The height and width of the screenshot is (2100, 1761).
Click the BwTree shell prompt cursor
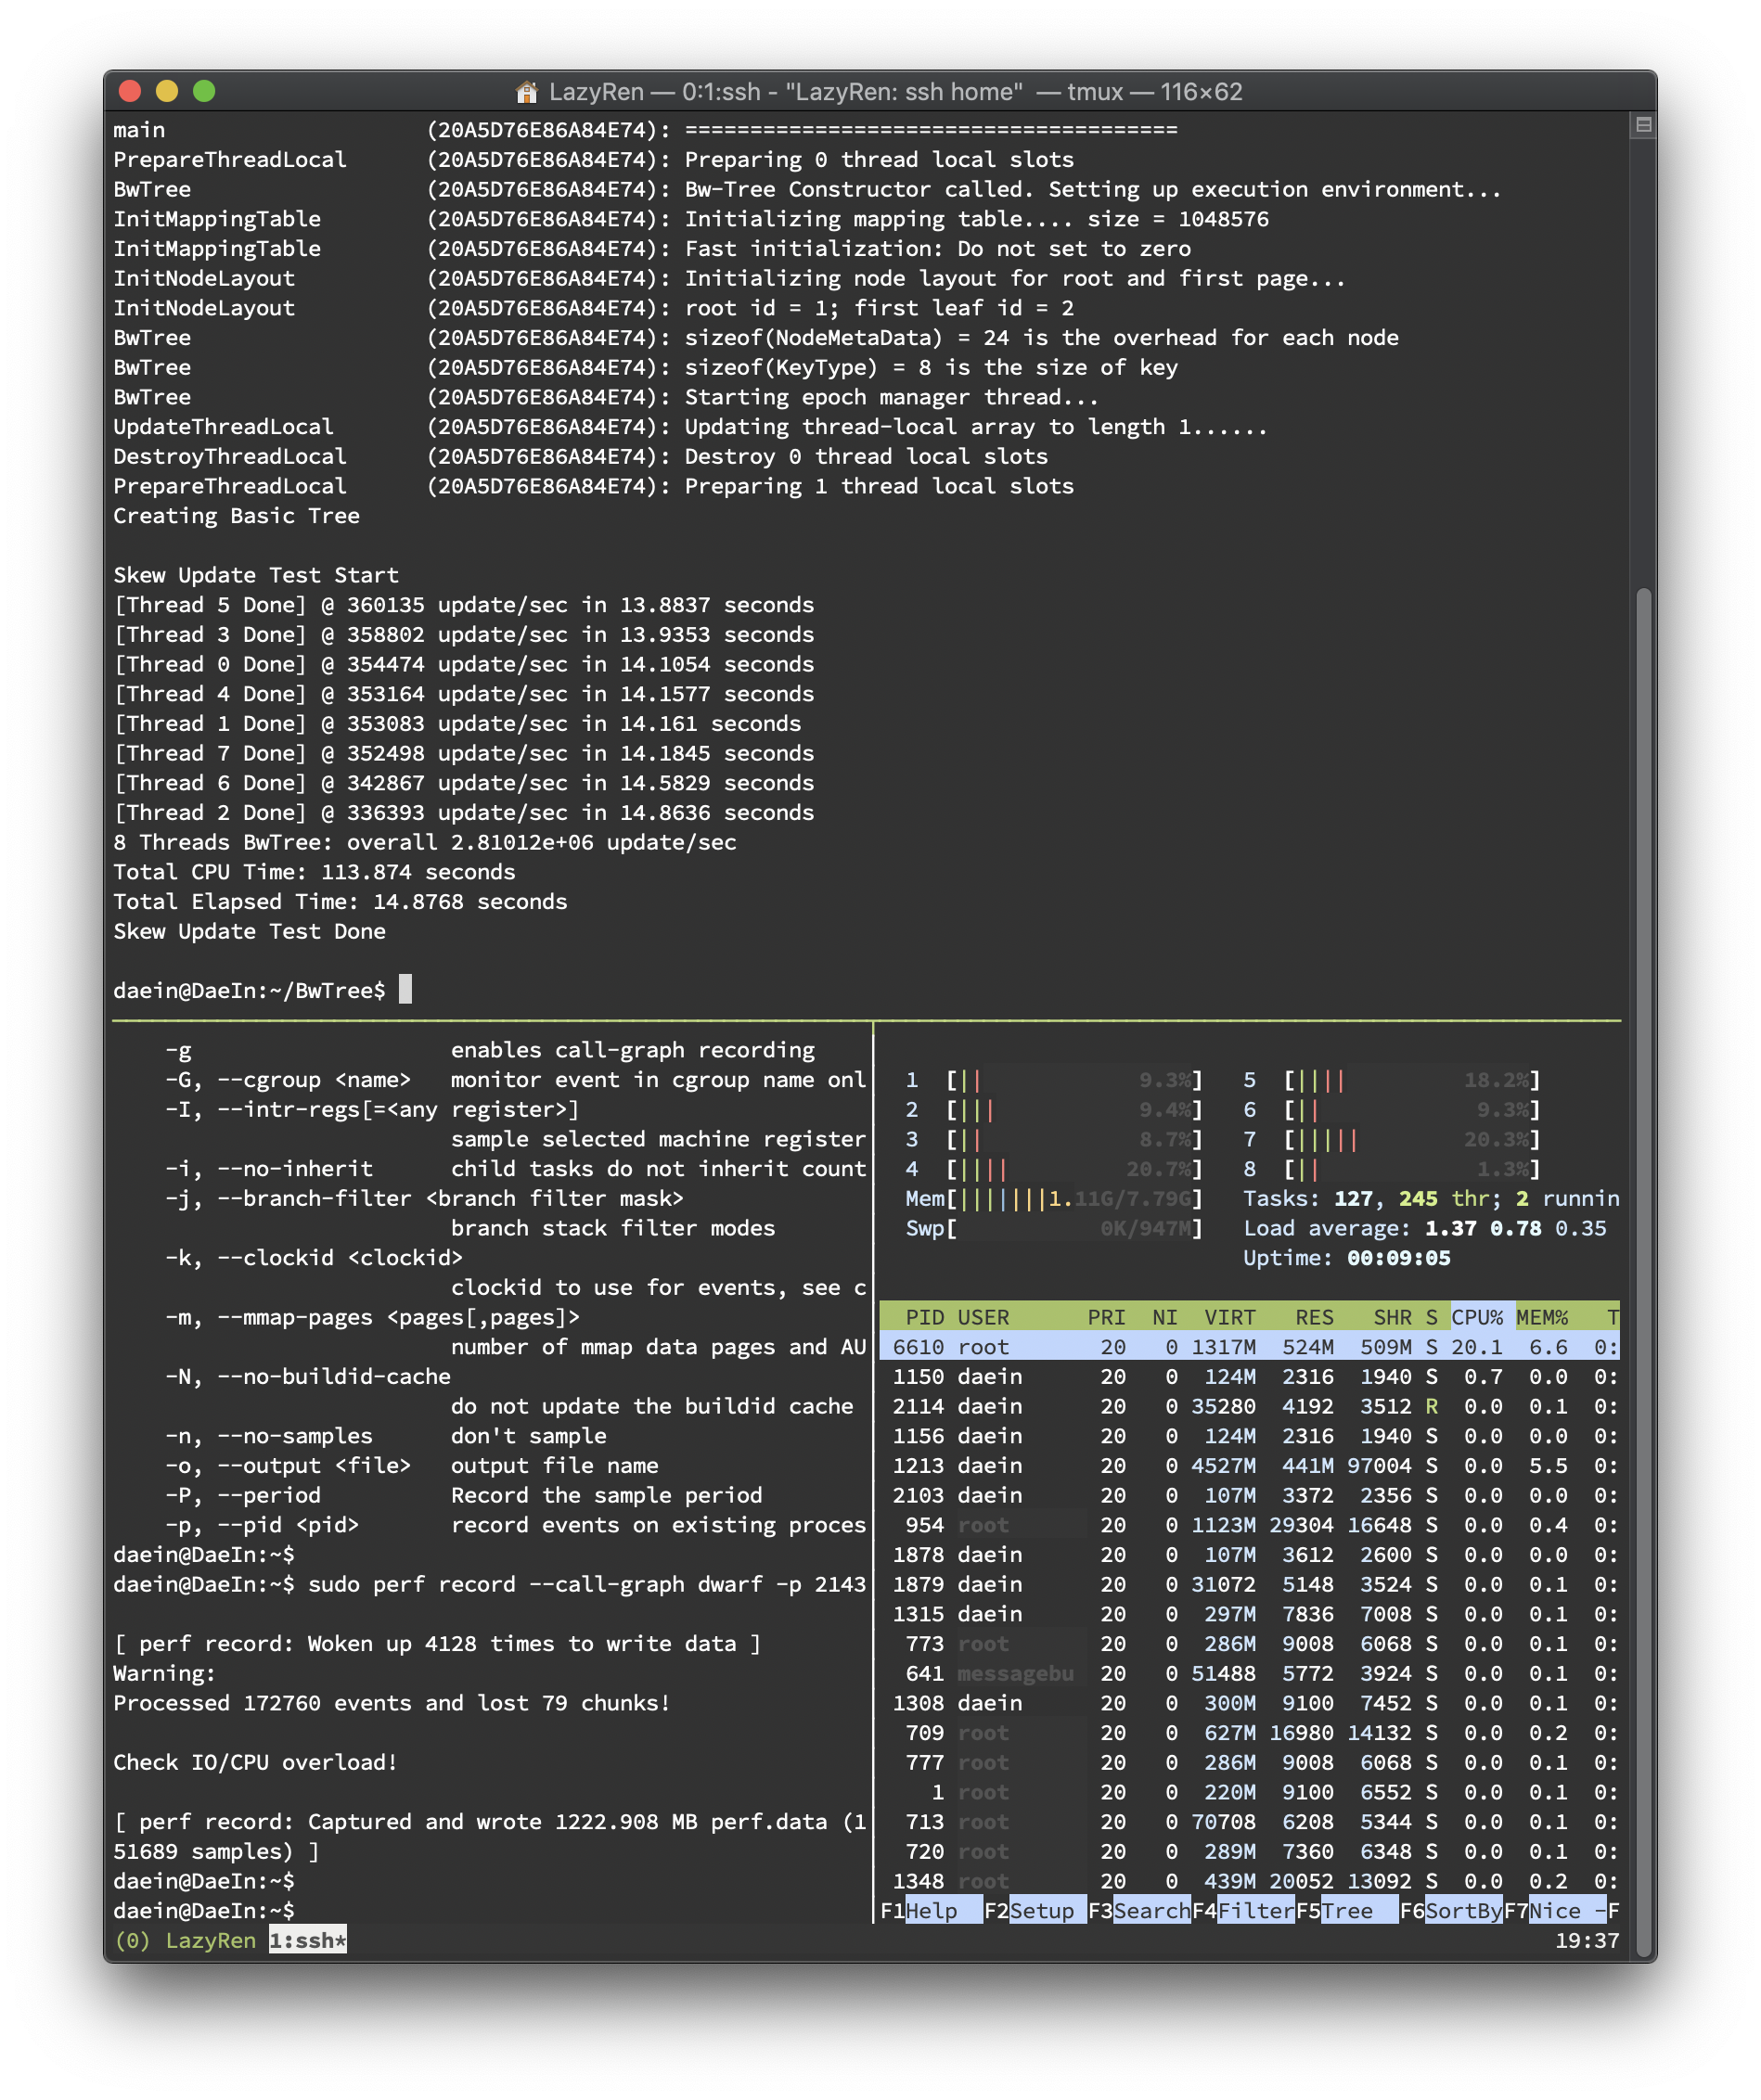click(x=405, y=990)
